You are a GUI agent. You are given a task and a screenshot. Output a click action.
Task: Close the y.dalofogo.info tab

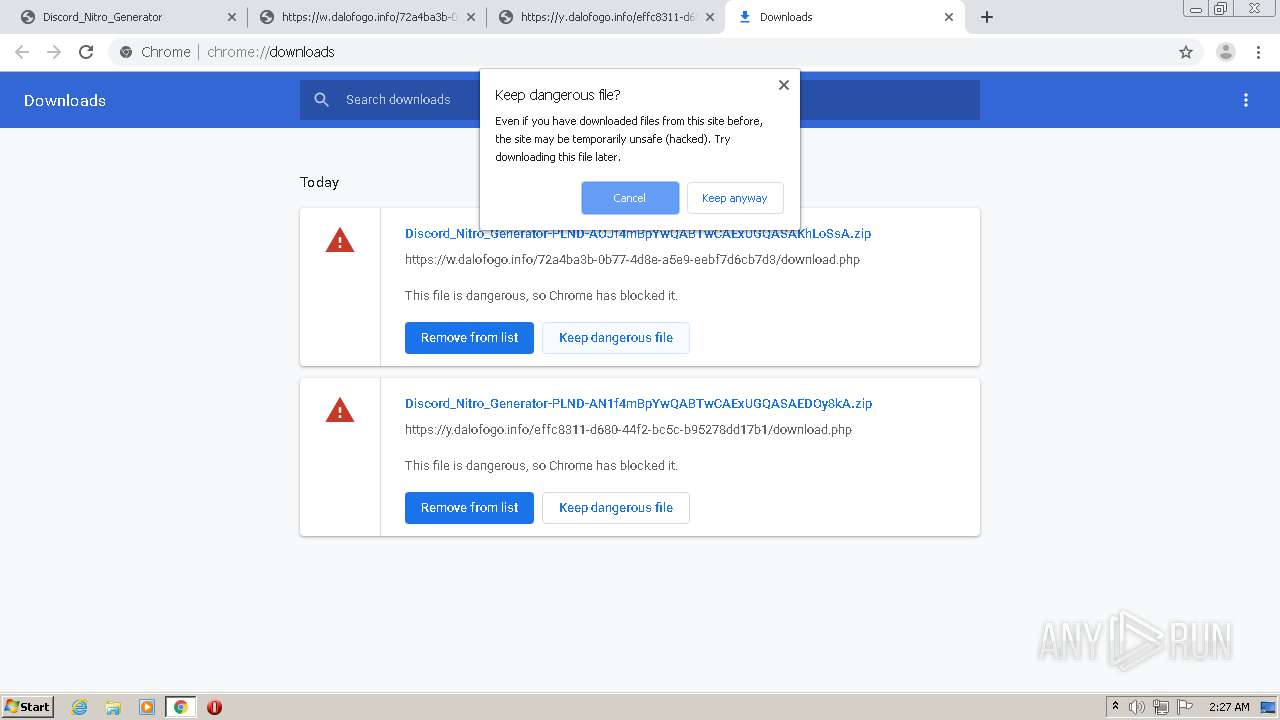click(710, 17)
